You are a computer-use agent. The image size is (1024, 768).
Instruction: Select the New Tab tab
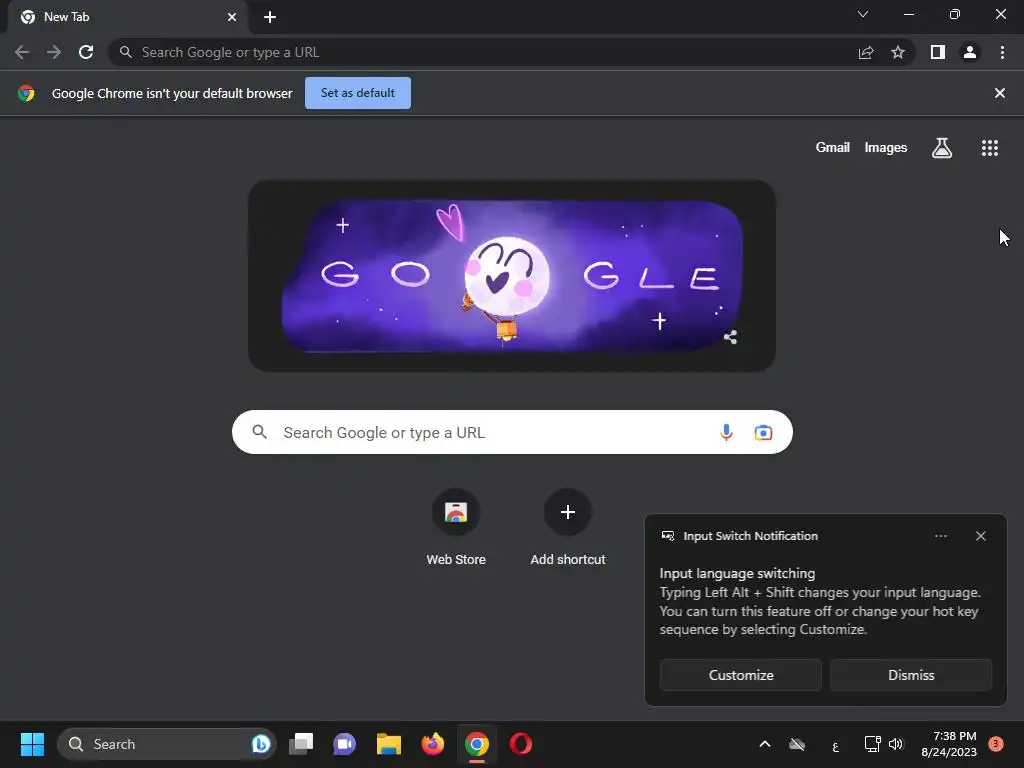coord(127,17)
